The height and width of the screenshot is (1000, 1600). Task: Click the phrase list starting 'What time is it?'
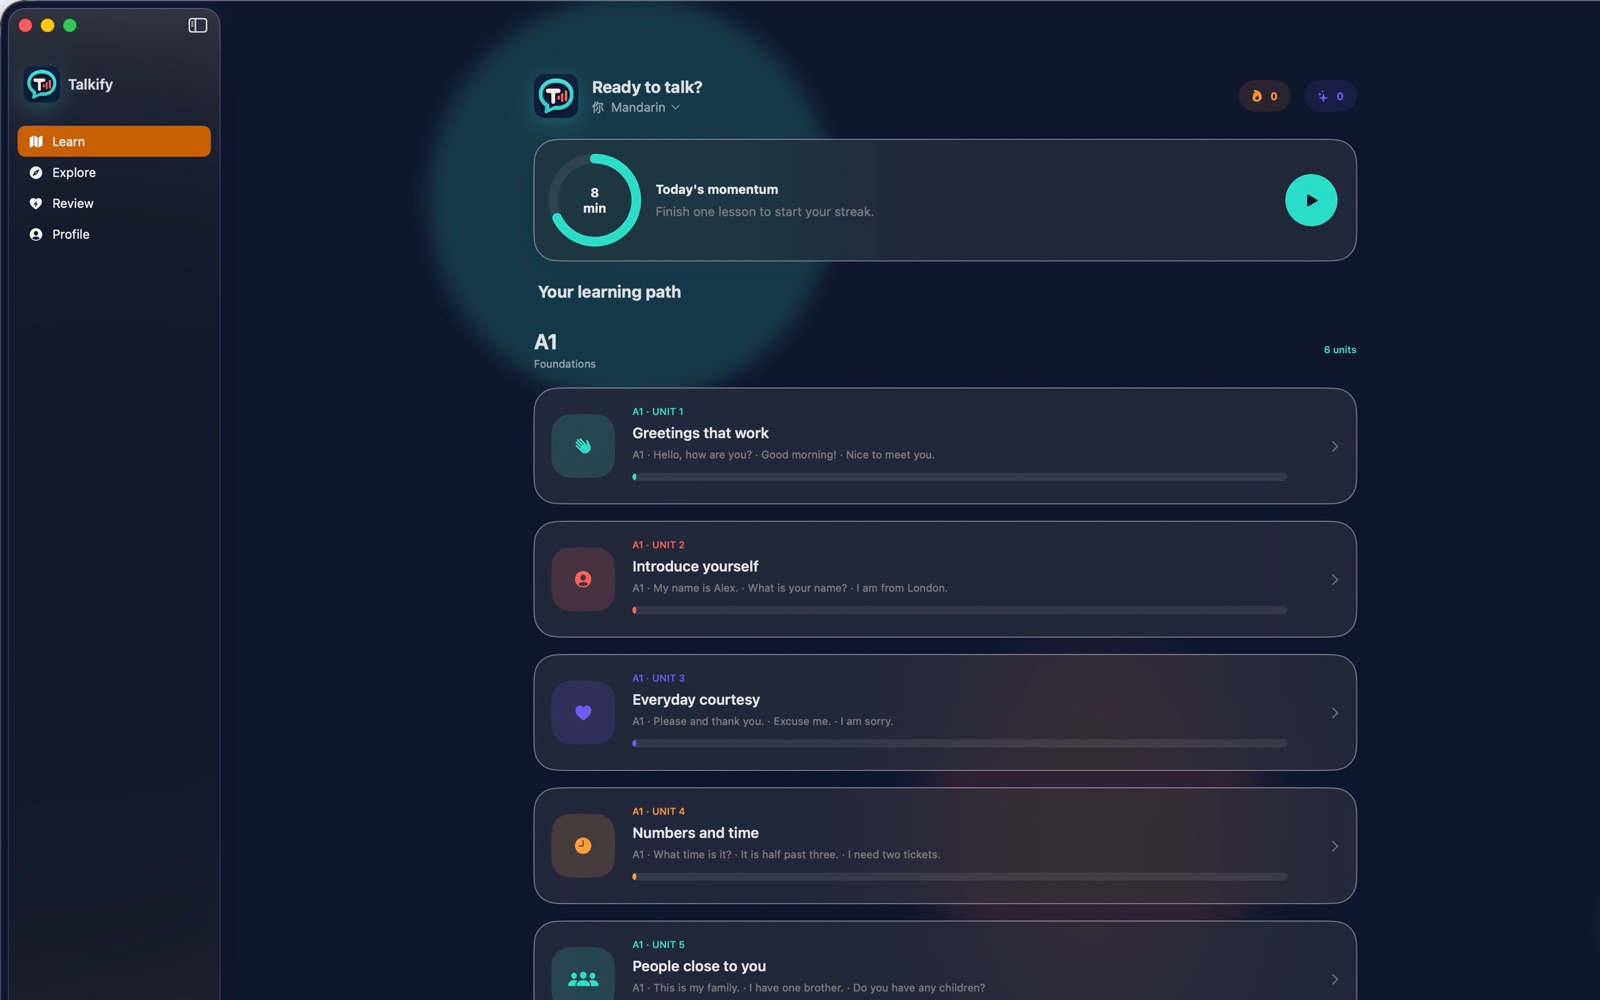pyautogui.click(x=786, y=855)
